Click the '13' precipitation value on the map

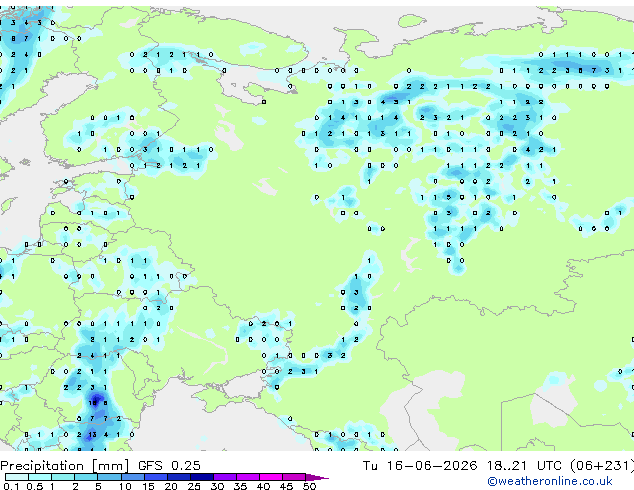coord(93,435)
